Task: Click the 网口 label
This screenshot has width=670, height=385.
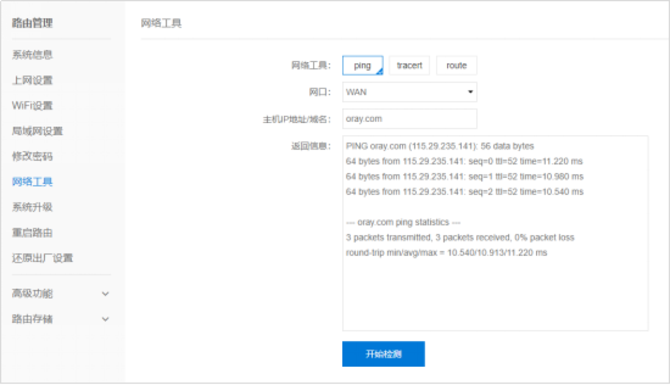Action: click(x=320, y=92)
